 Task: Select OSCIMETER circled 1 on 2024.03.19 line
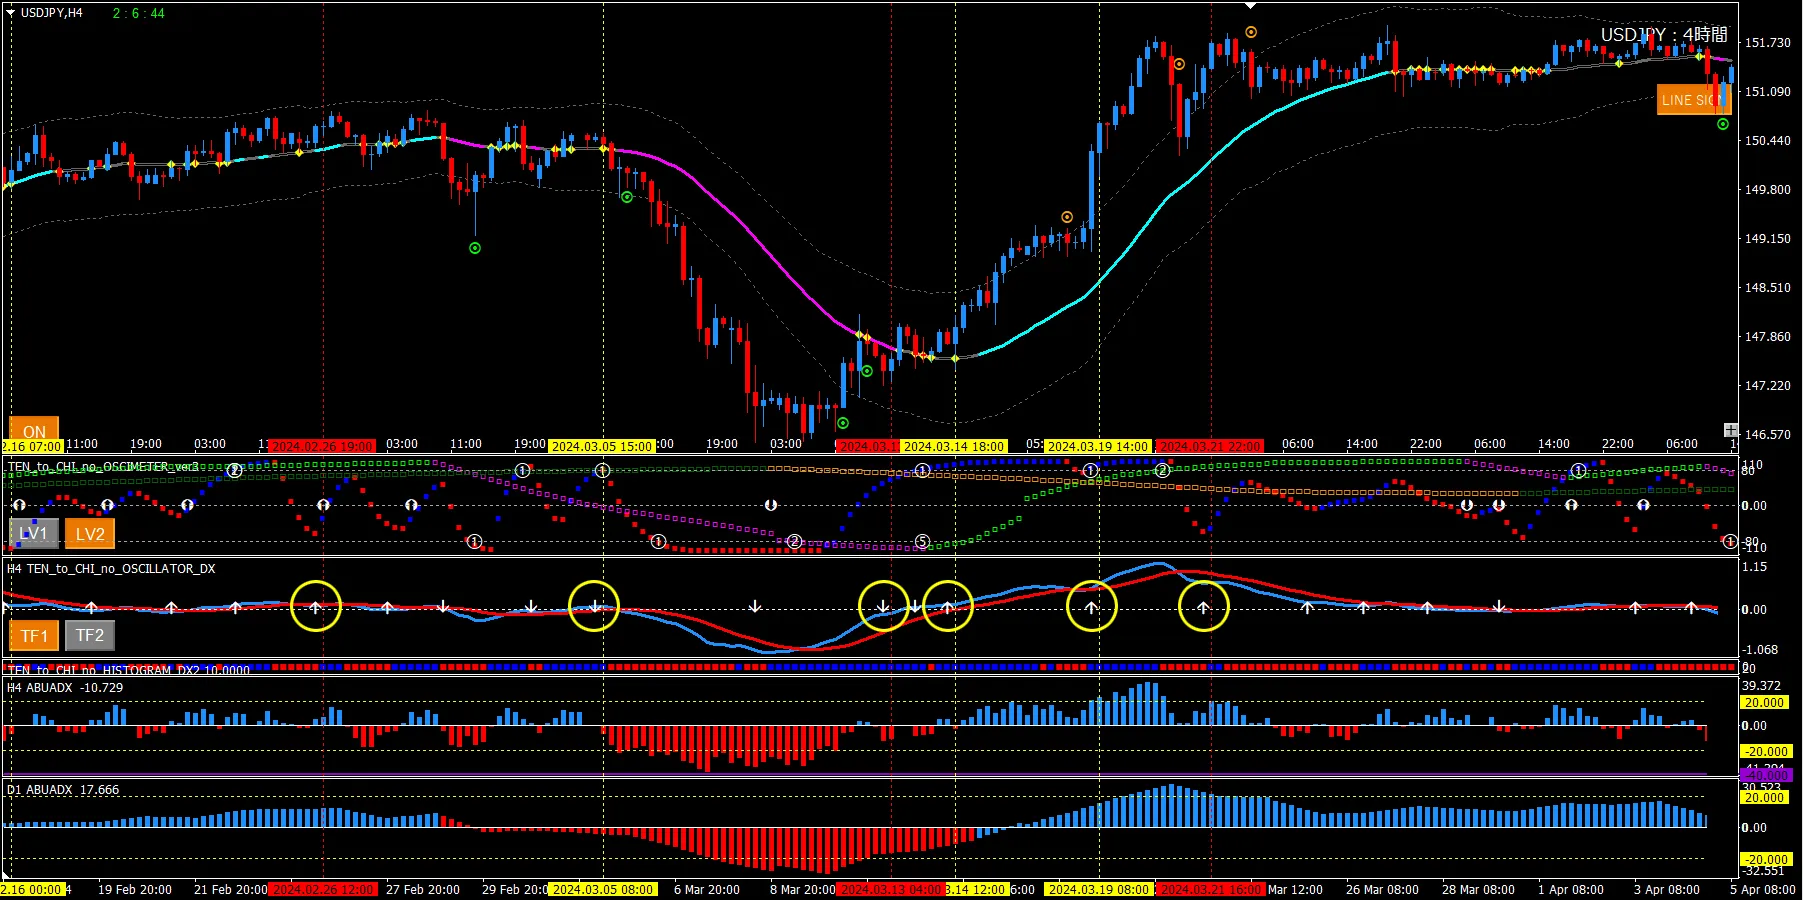[1091, 470]
